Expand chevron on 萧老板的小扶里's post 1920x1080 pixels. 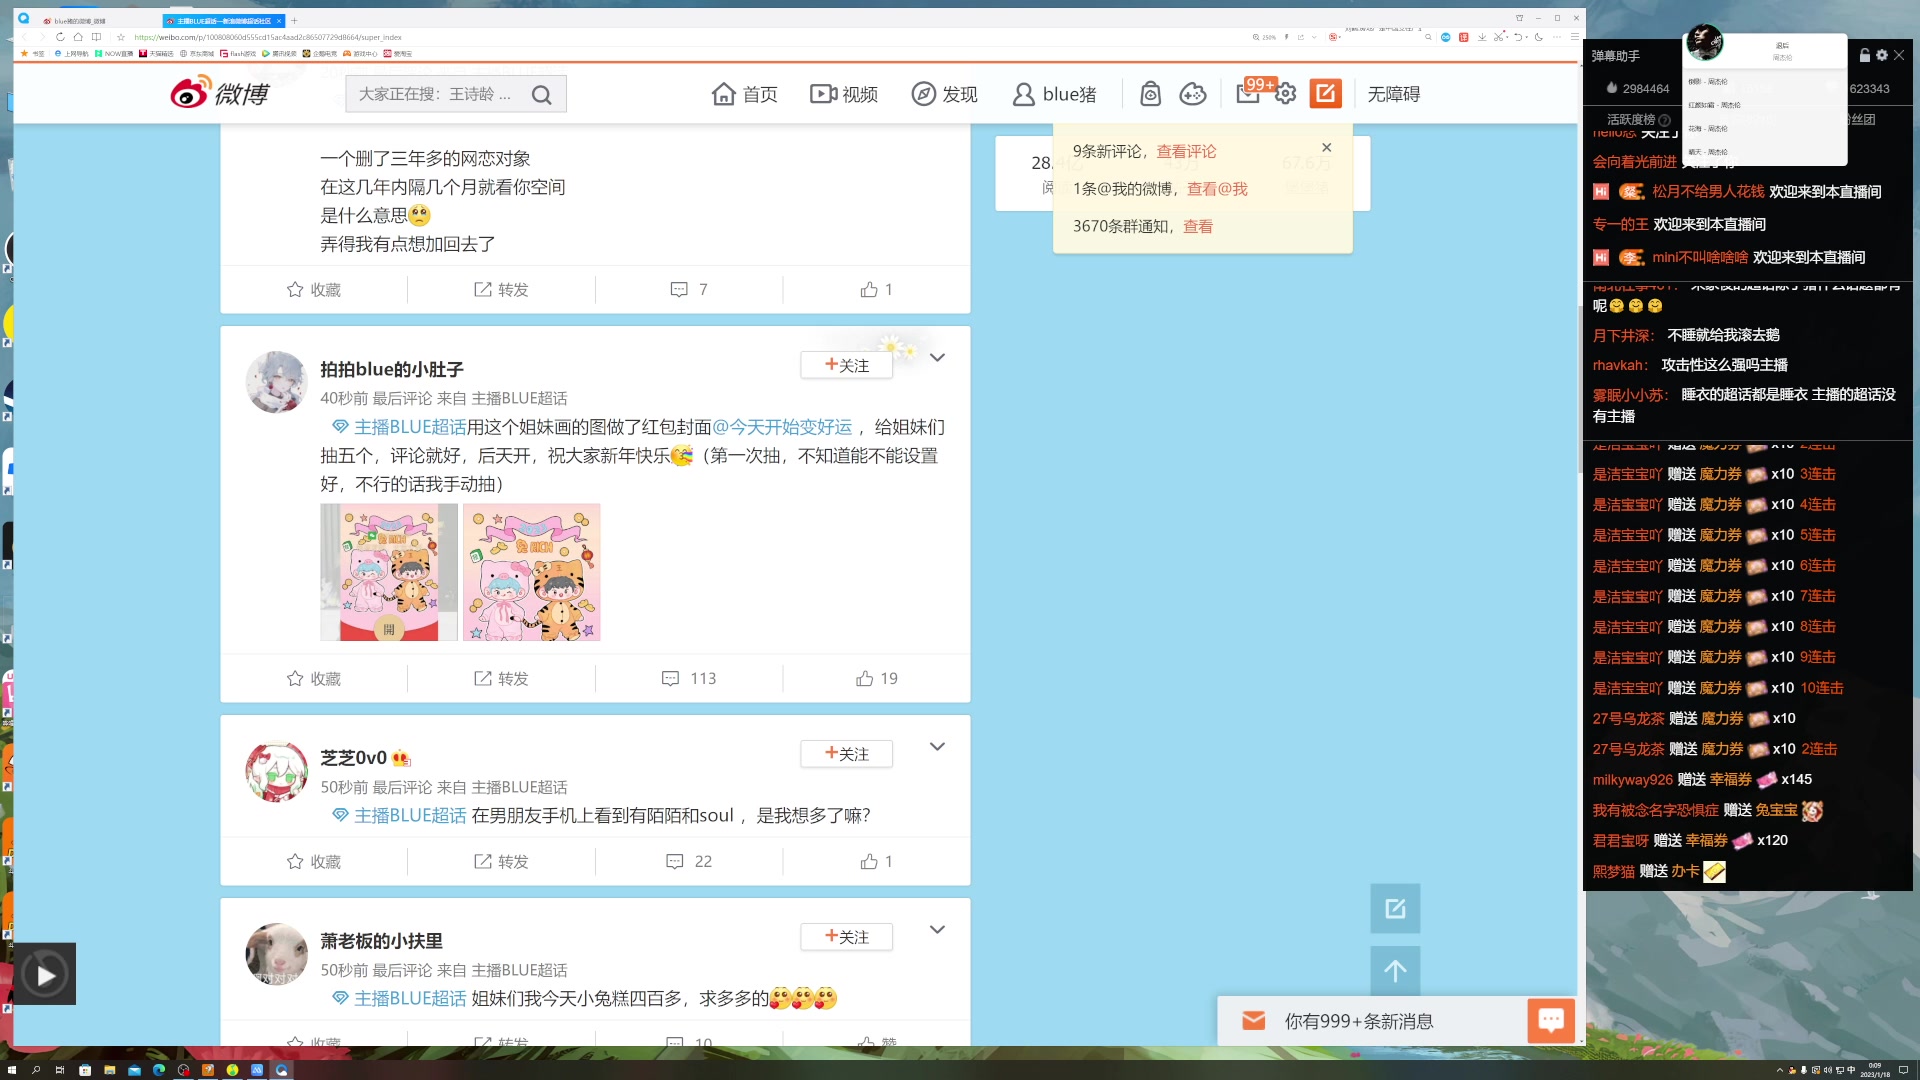937,929
